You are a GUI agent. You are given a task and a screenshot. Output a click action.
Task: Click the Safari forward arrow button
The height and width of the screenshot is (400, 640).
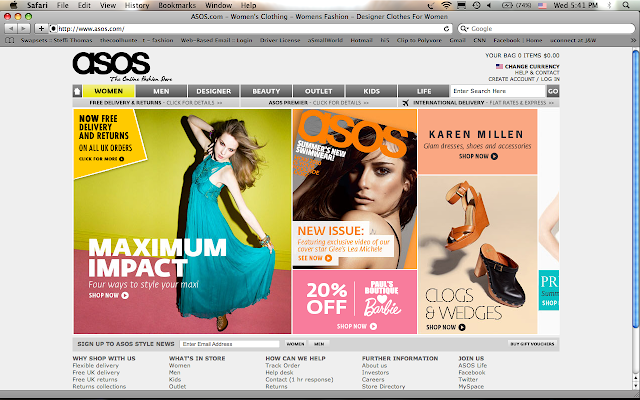tap(24, 29)
